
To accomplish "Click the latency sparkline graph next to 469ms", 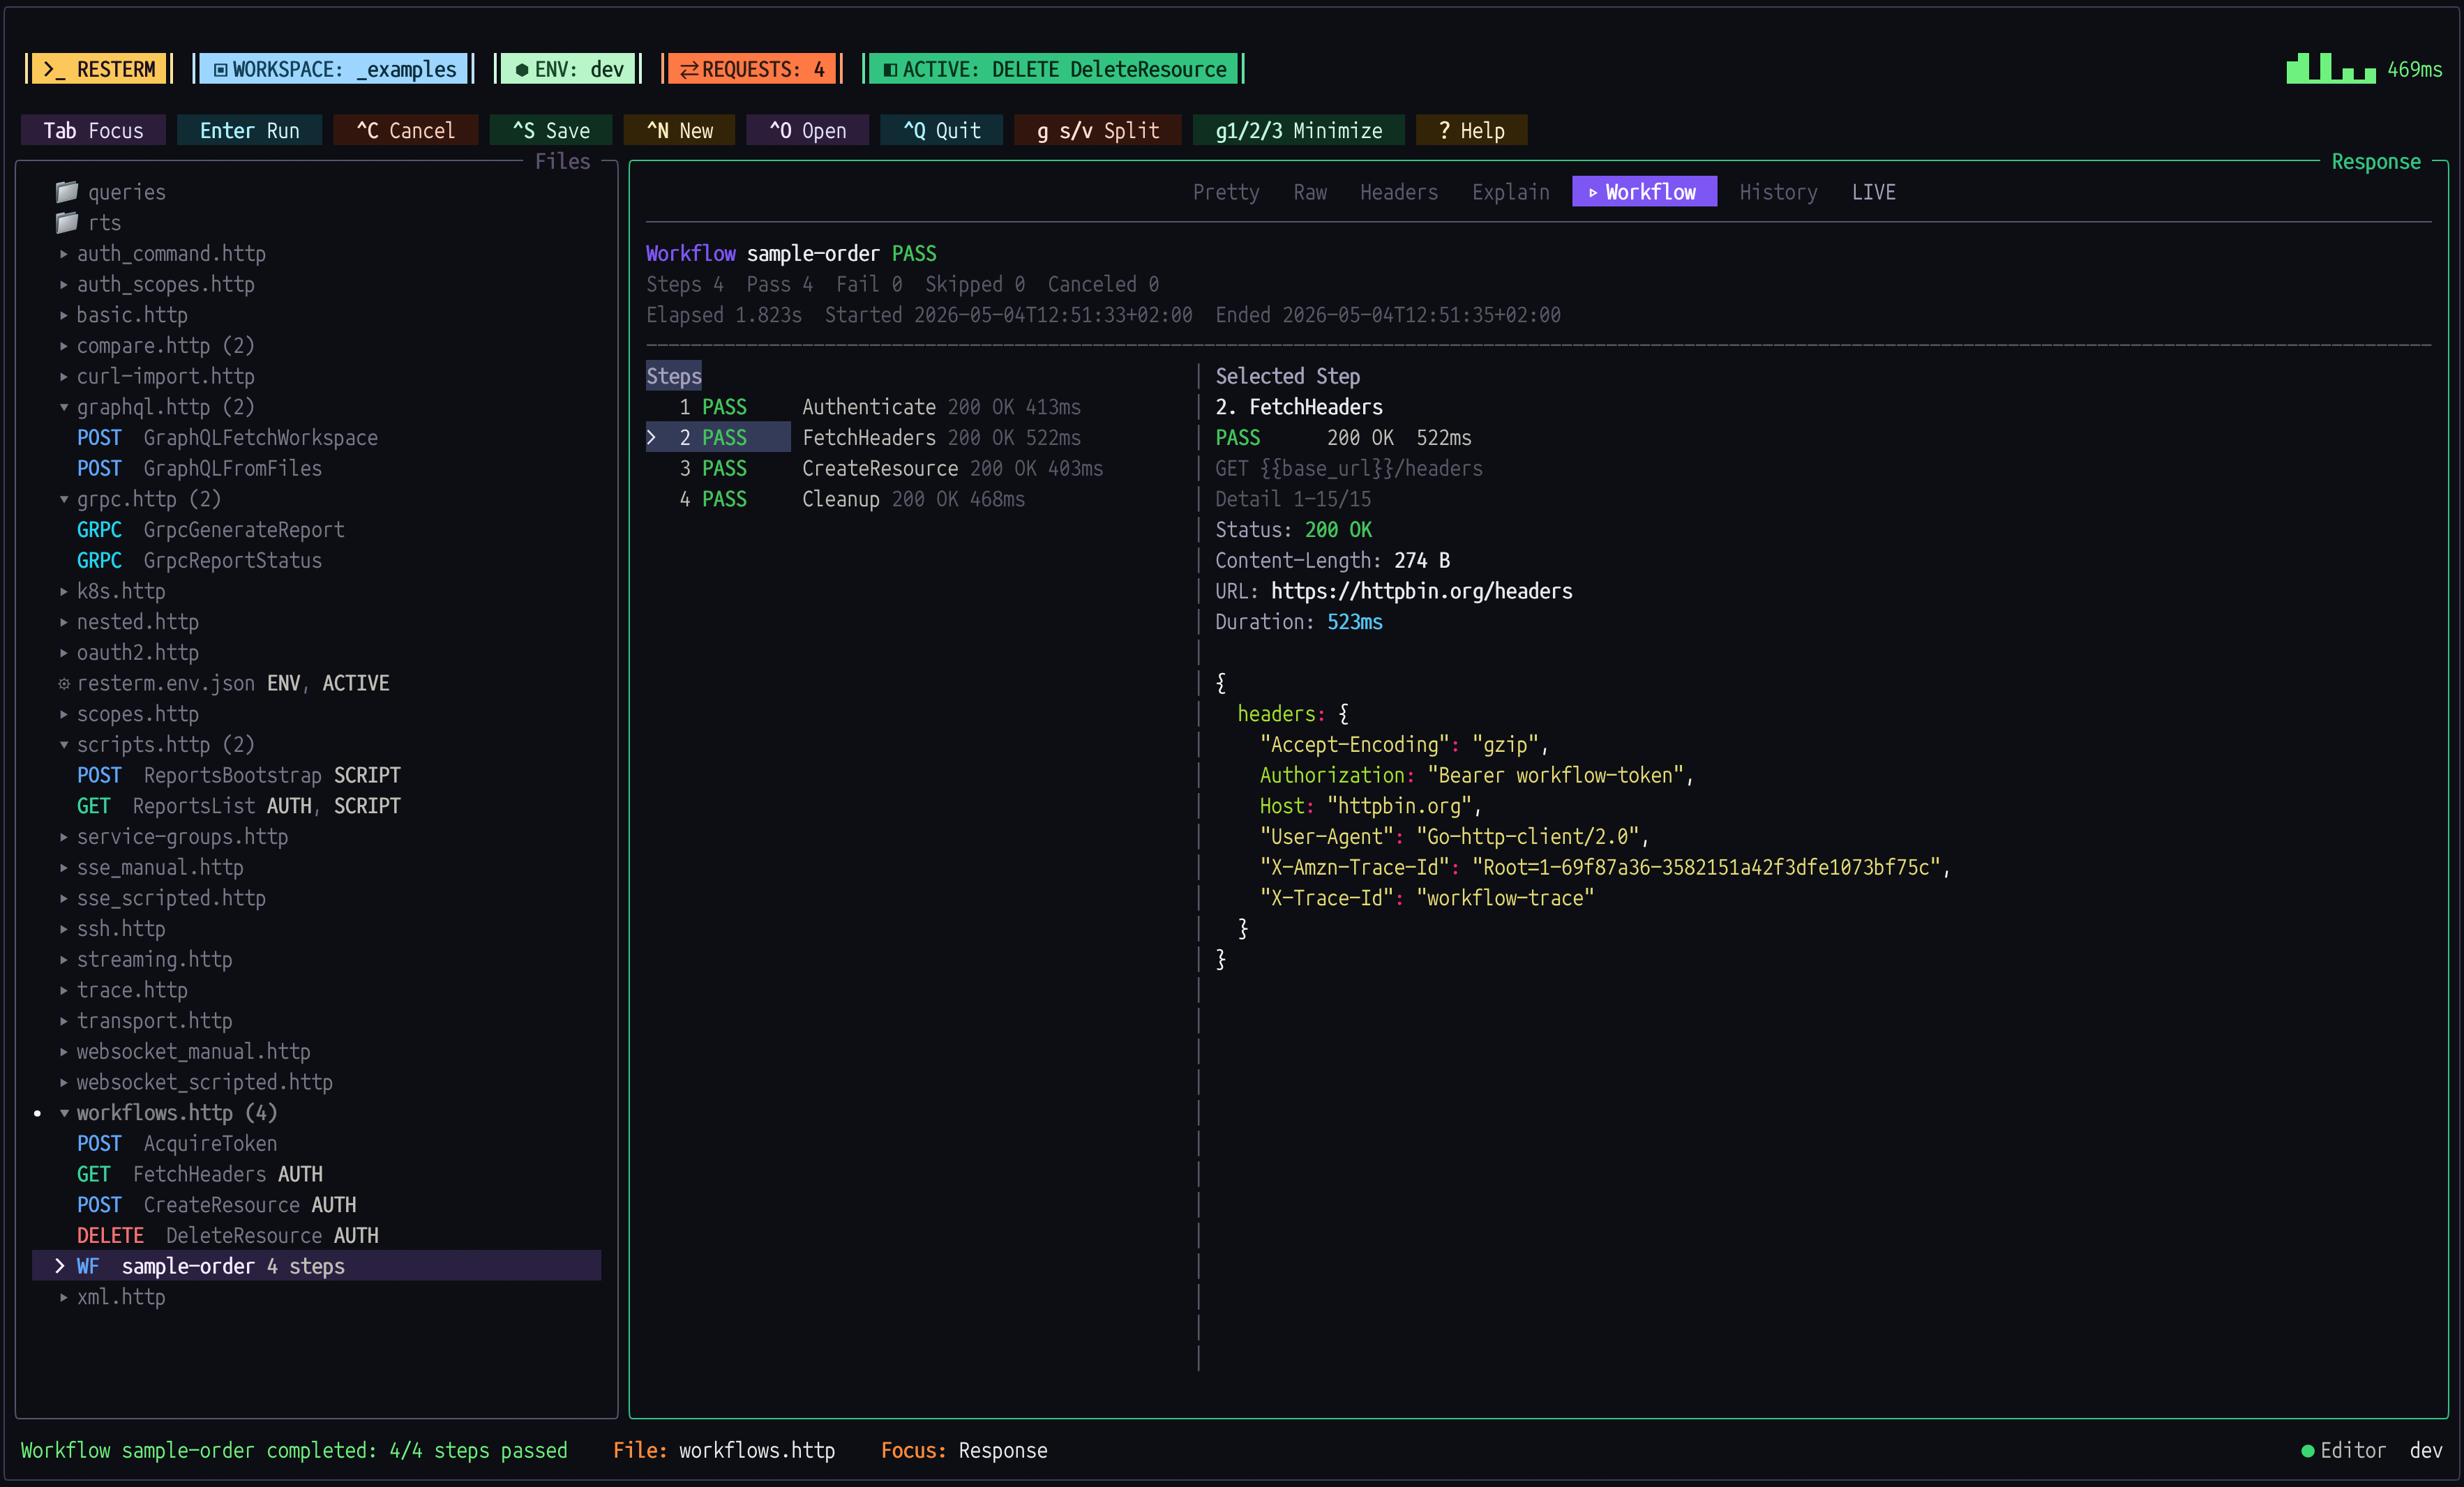I will click(2331, 68).
